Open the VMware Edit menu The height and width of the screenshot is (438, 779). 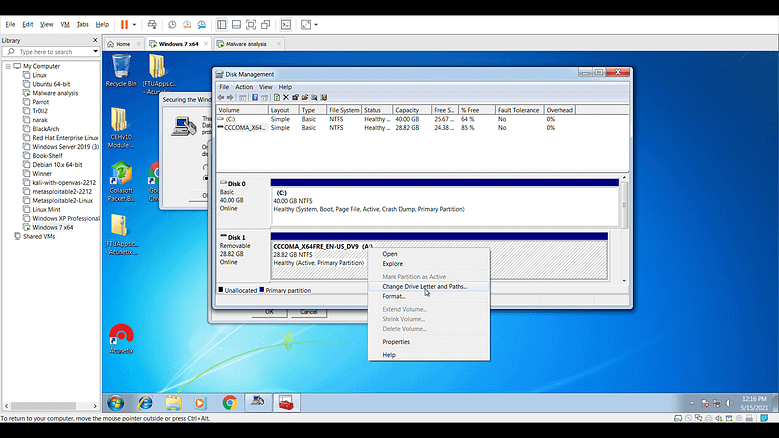click(x=28, y=24)
